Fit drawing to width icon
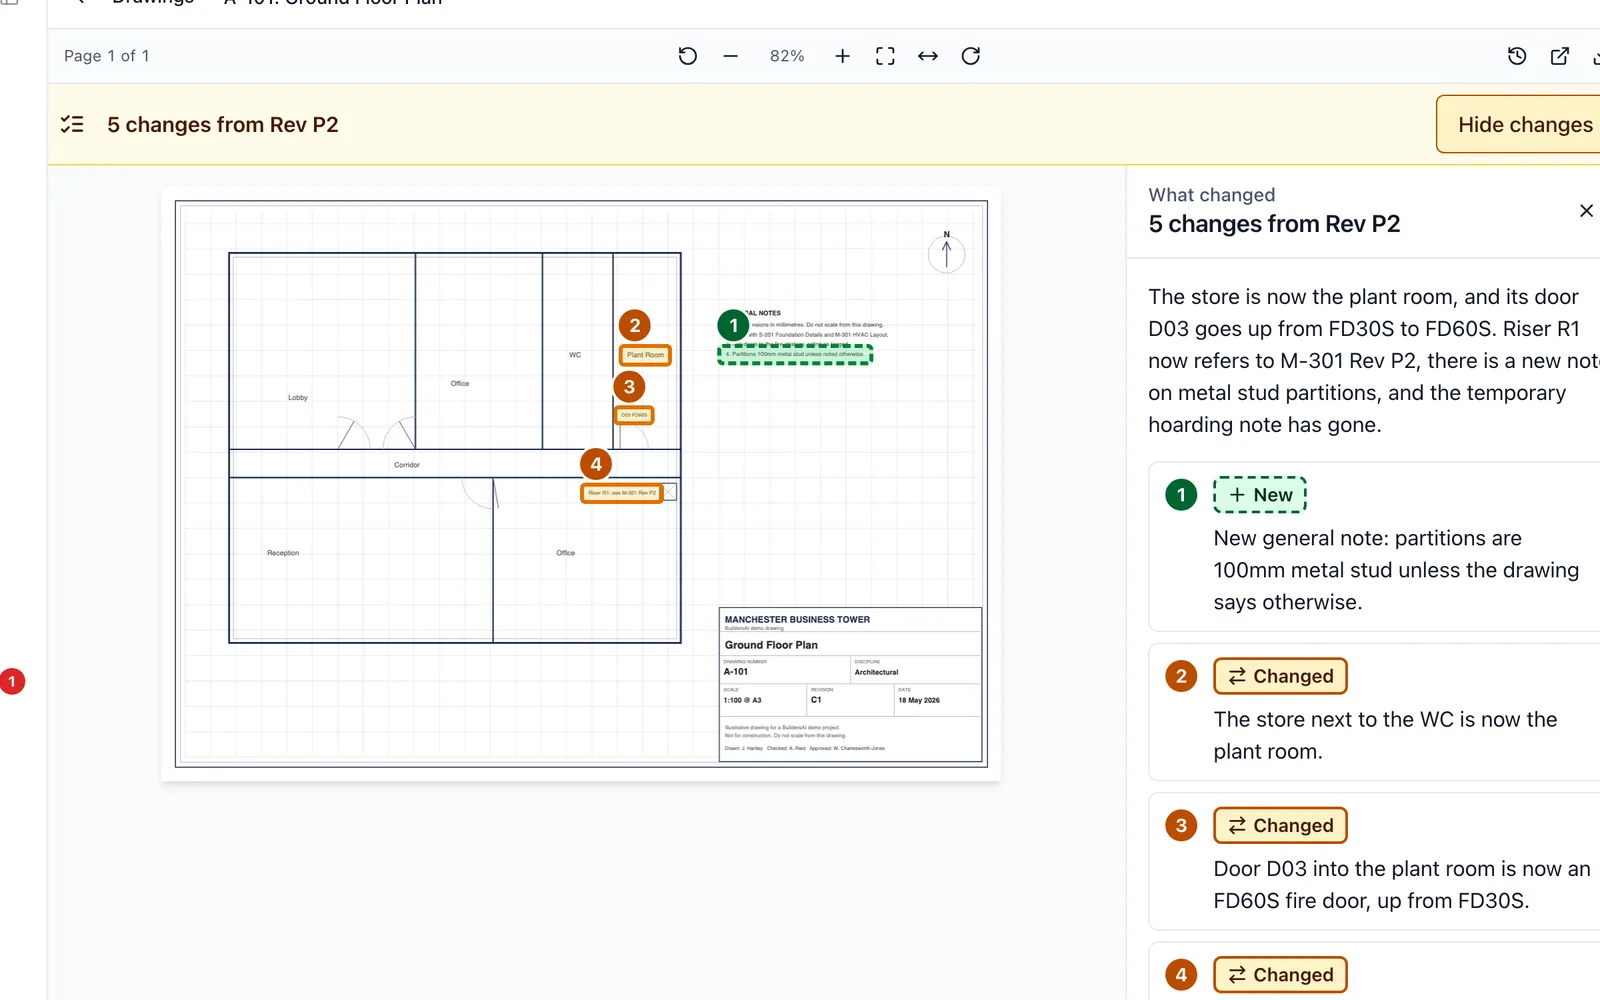Viewport: 1600px width, 1000px height. point(928,56)
